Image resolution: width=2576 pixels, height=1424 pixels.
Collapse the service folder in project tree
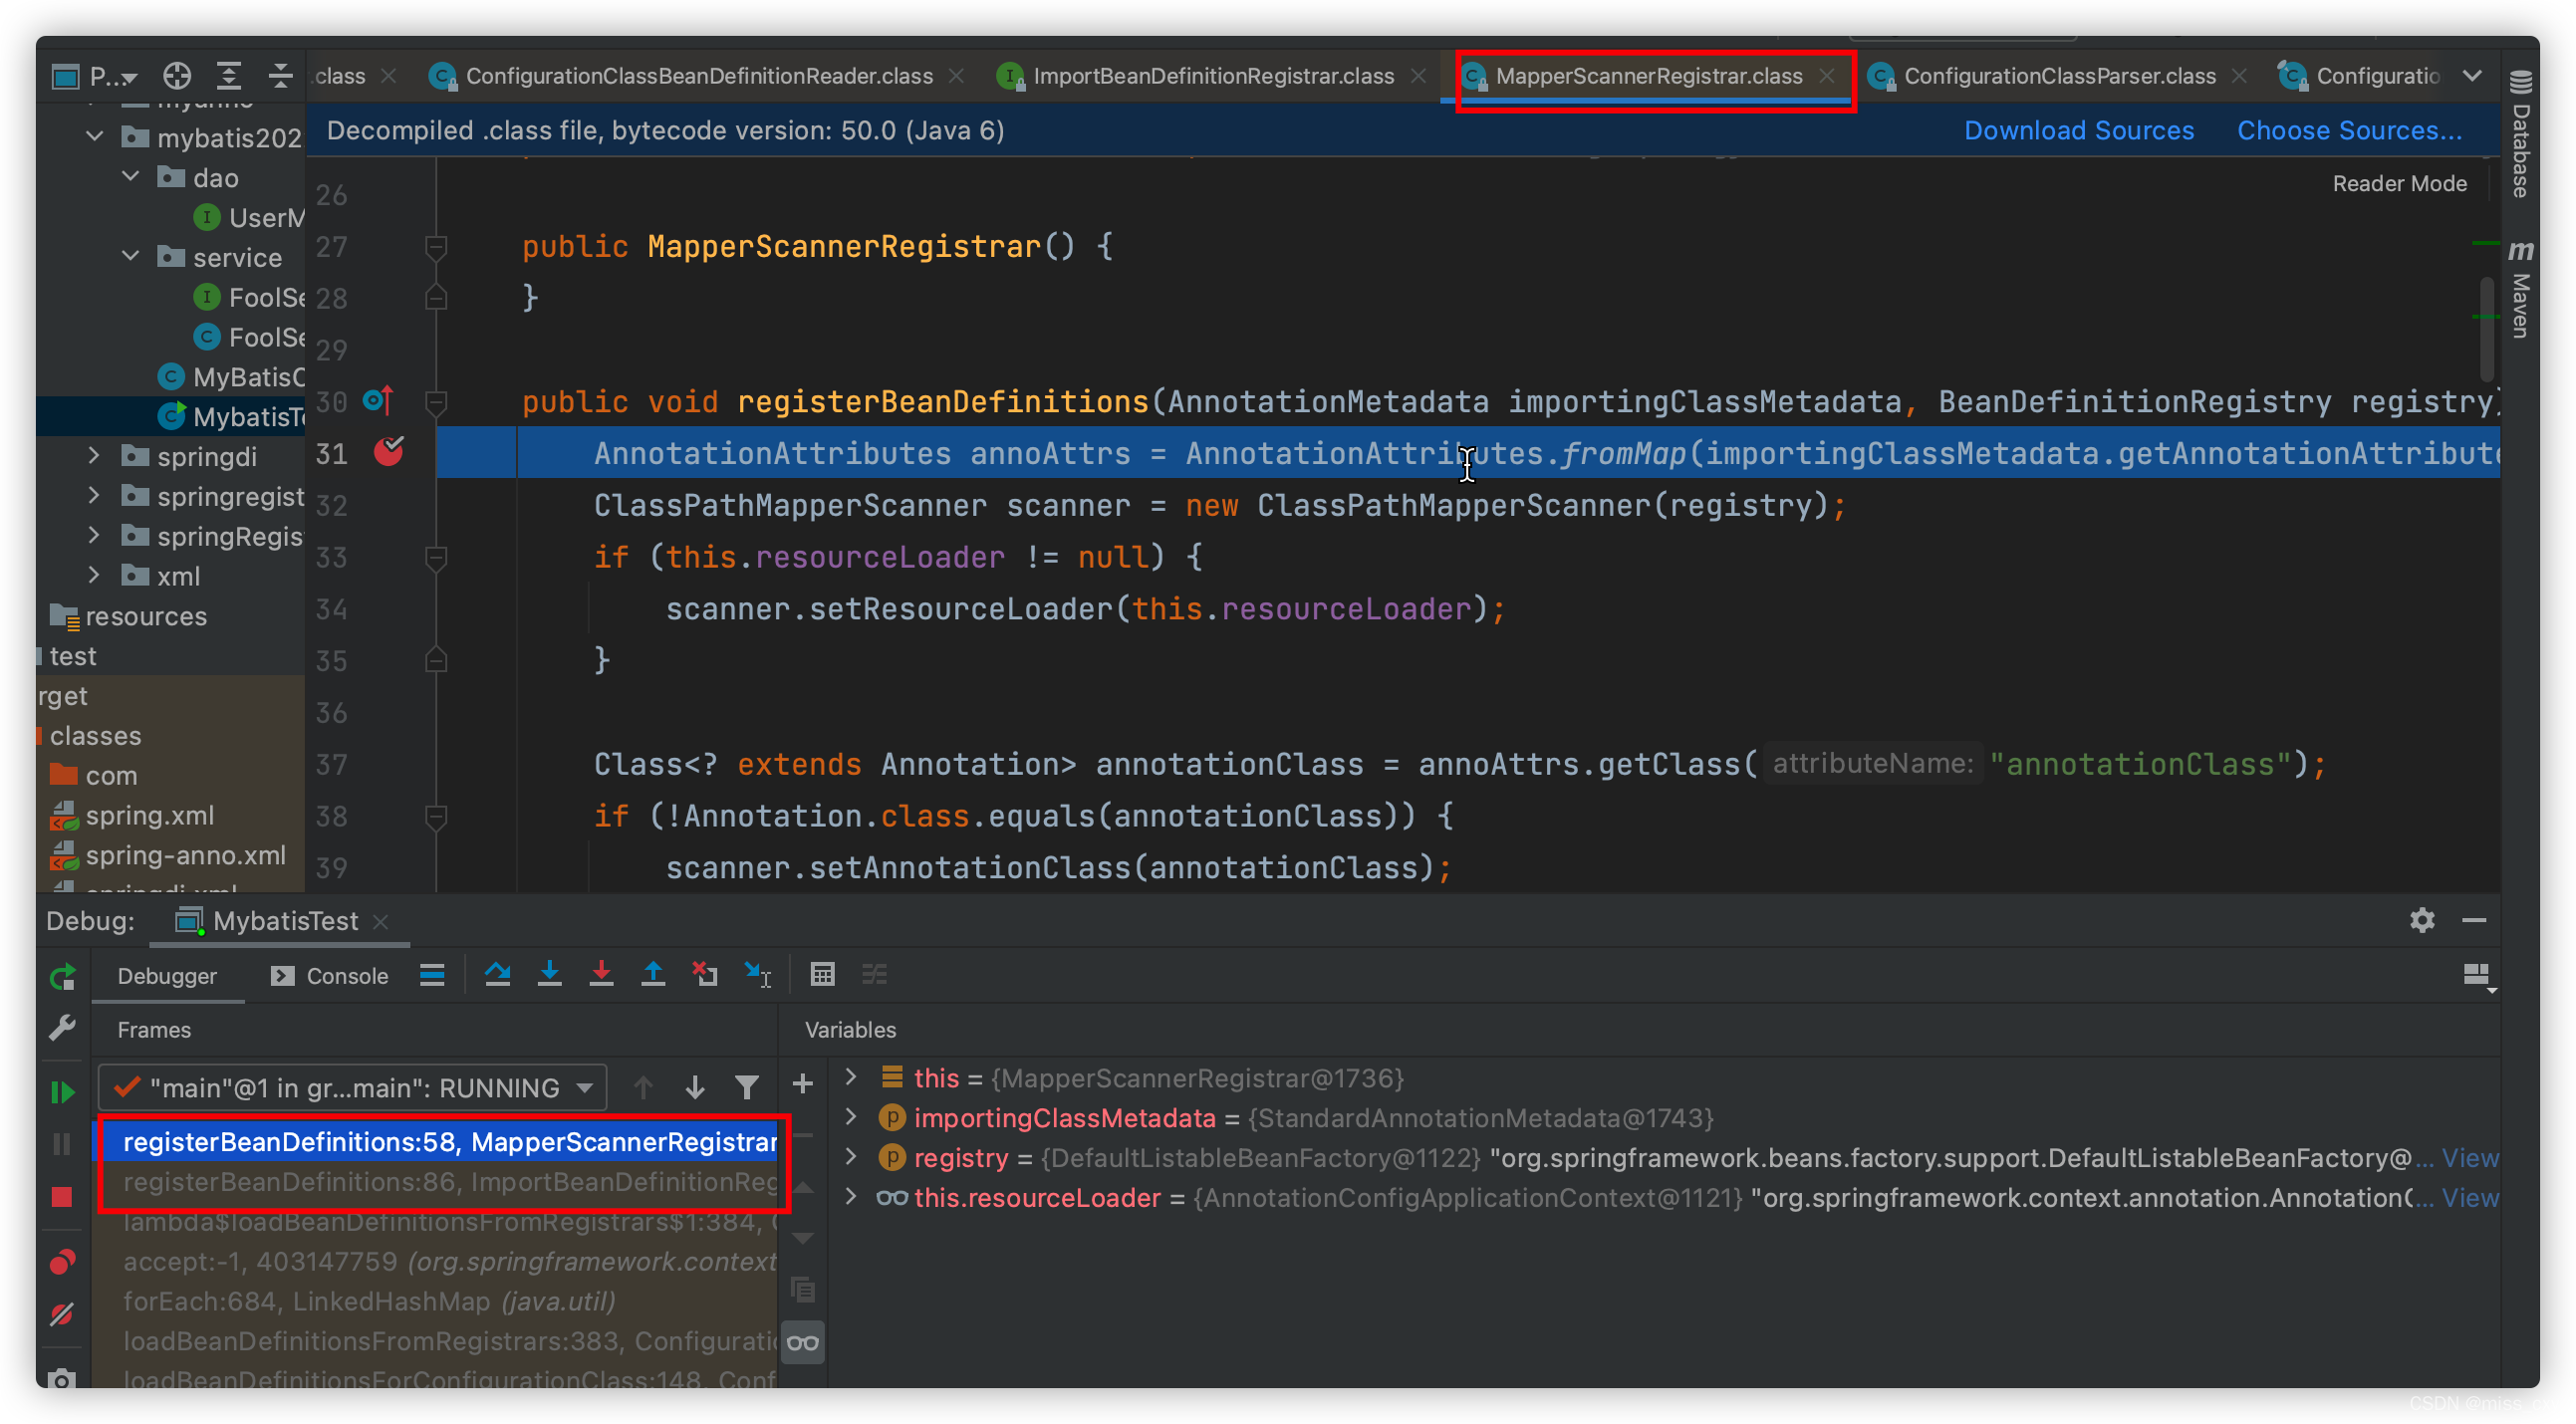click(130, 257)
